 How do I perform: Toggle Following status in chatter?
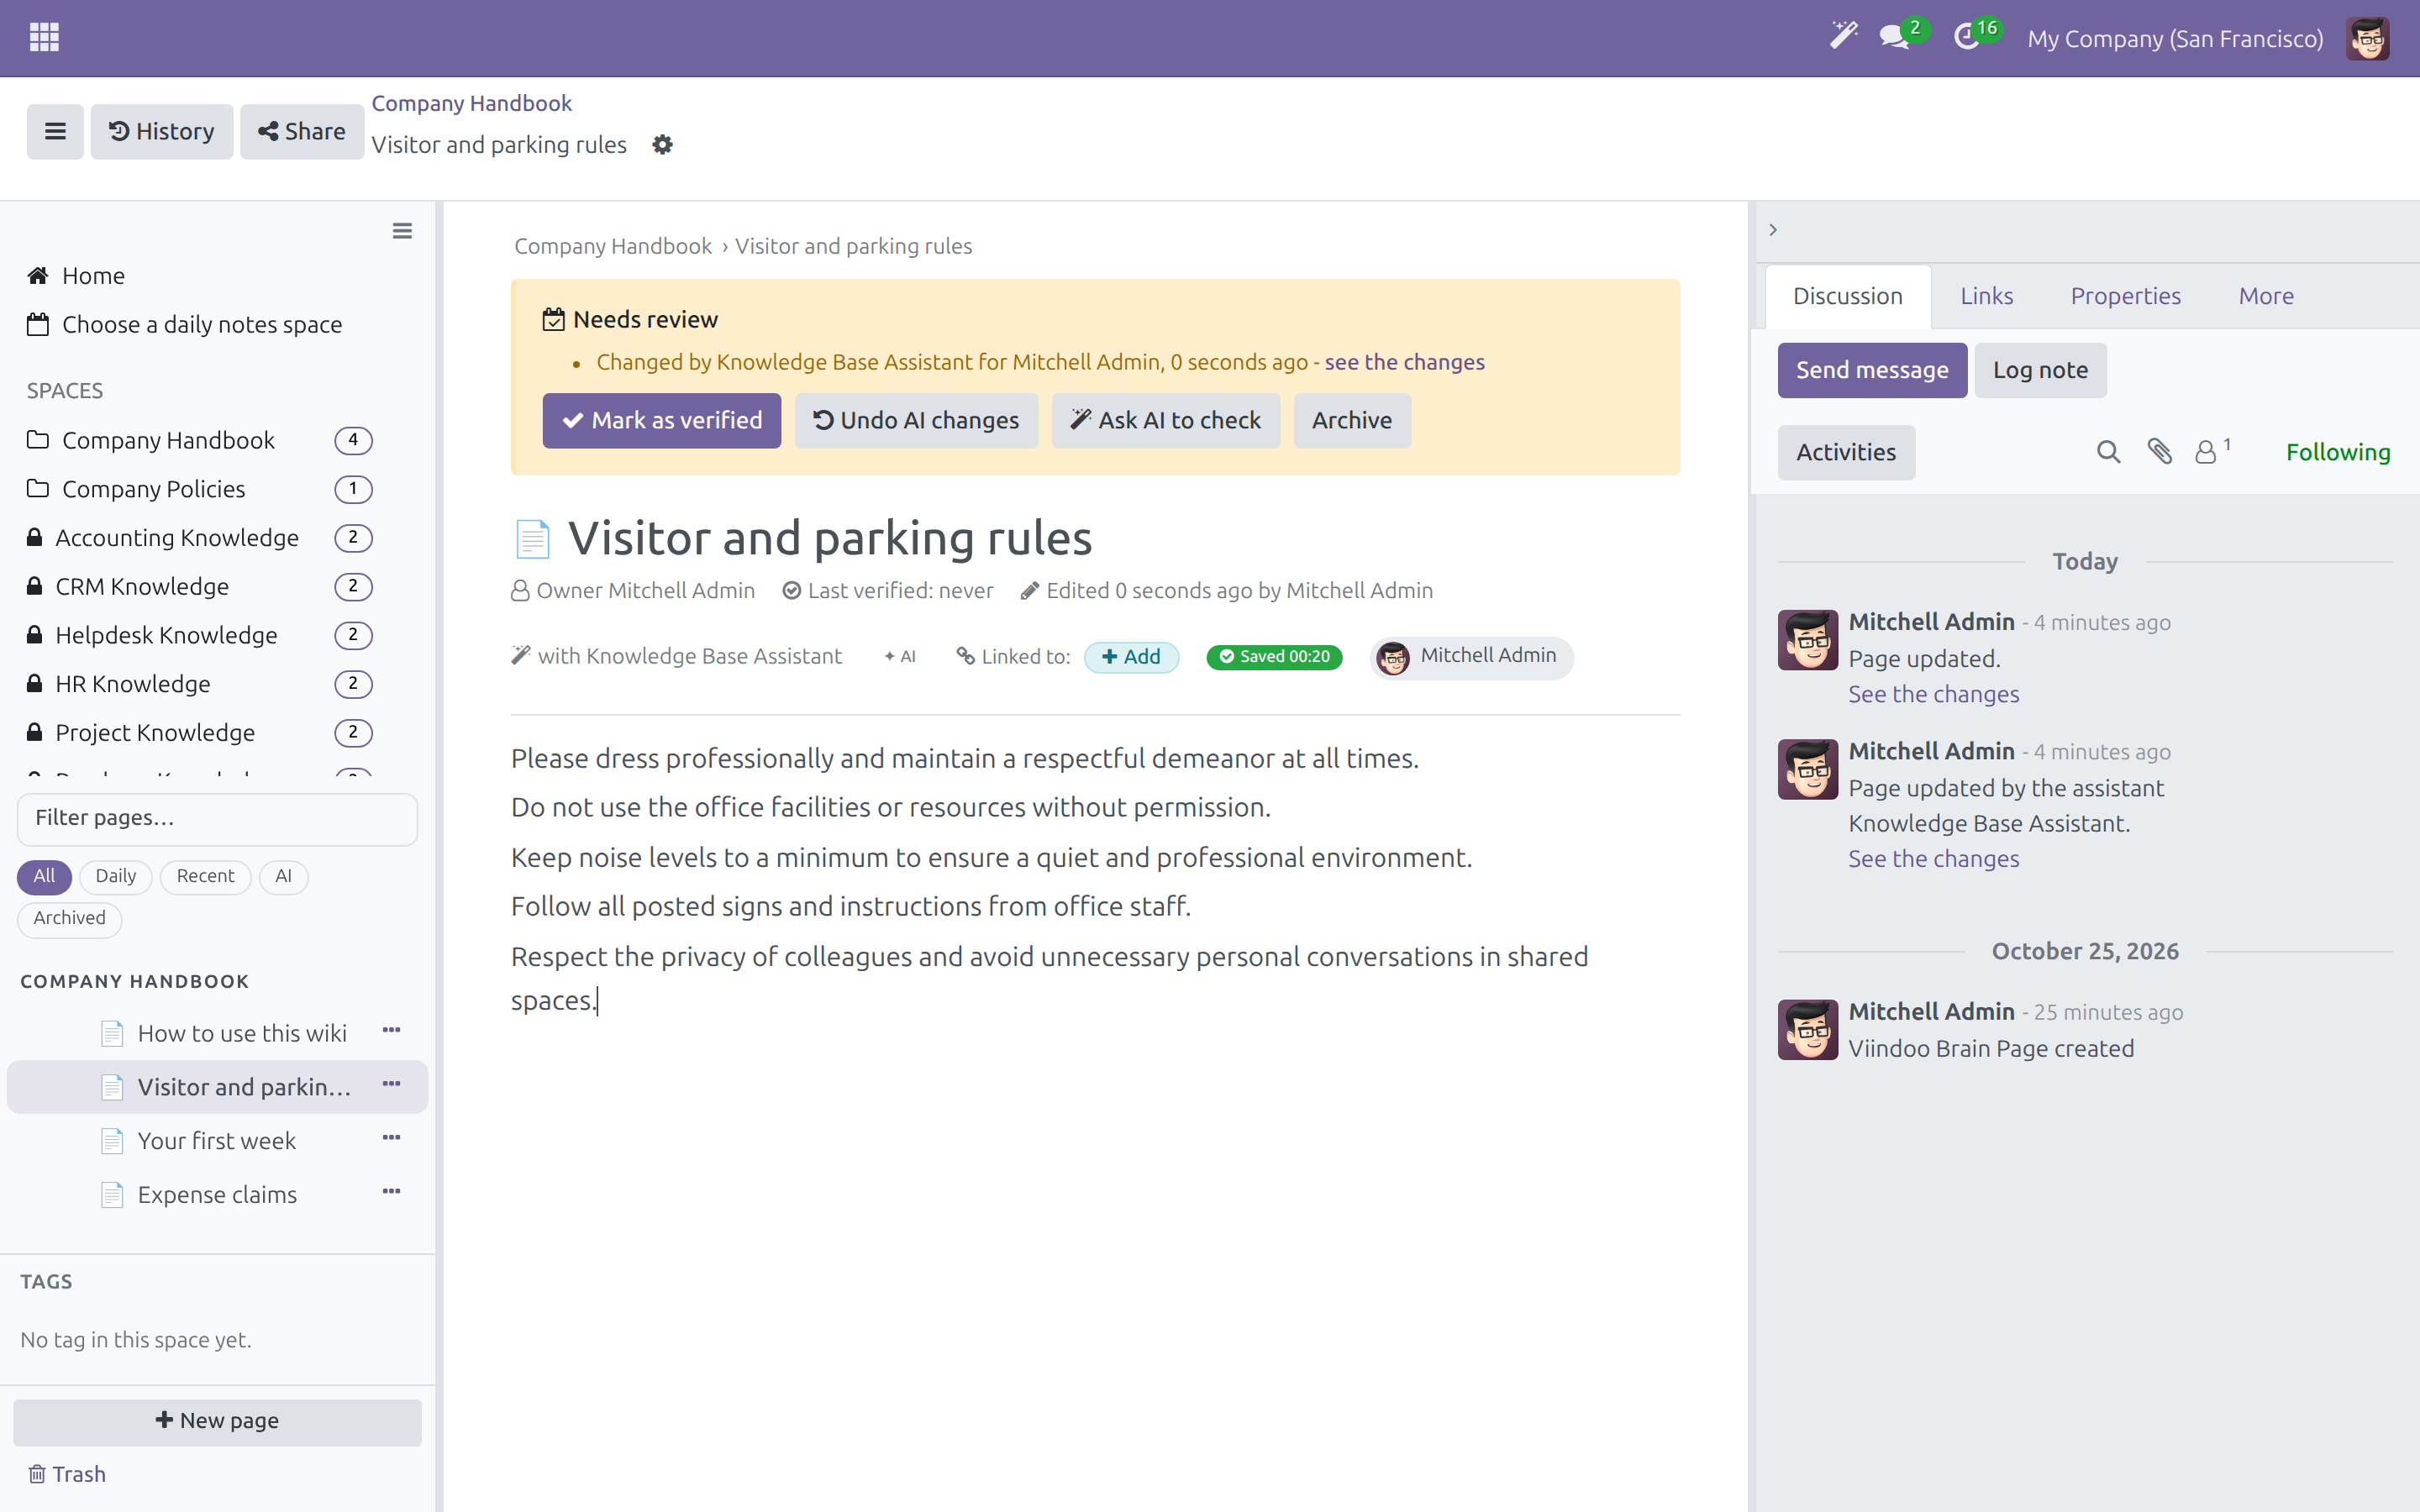2338,452
